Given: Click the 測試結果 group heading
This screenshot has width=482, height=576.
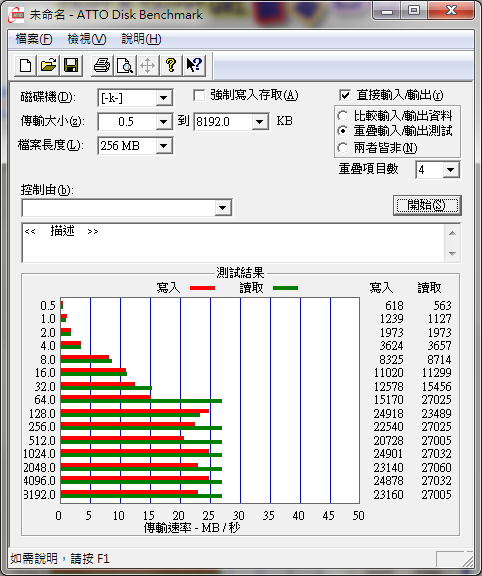Looking at the screenshot, I should click(x=240, y=273).
